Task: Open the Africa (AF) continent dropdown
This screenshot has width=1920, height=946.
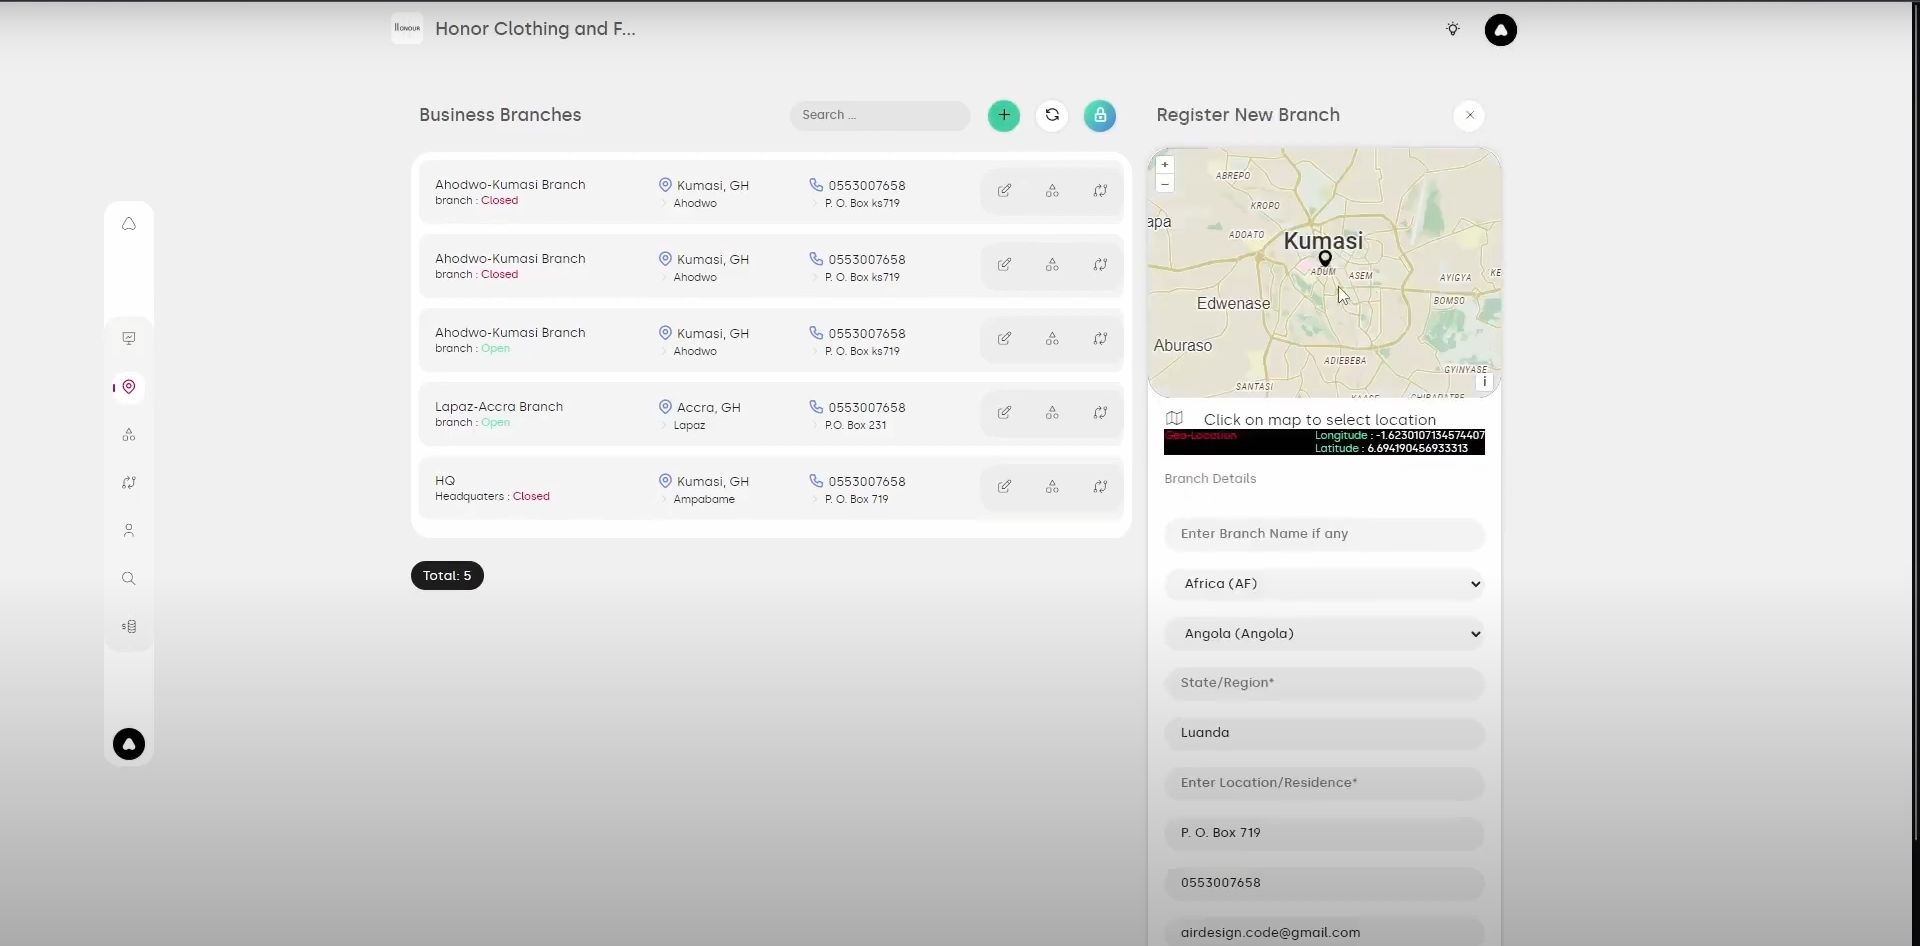Action: tap(1324, 584)
